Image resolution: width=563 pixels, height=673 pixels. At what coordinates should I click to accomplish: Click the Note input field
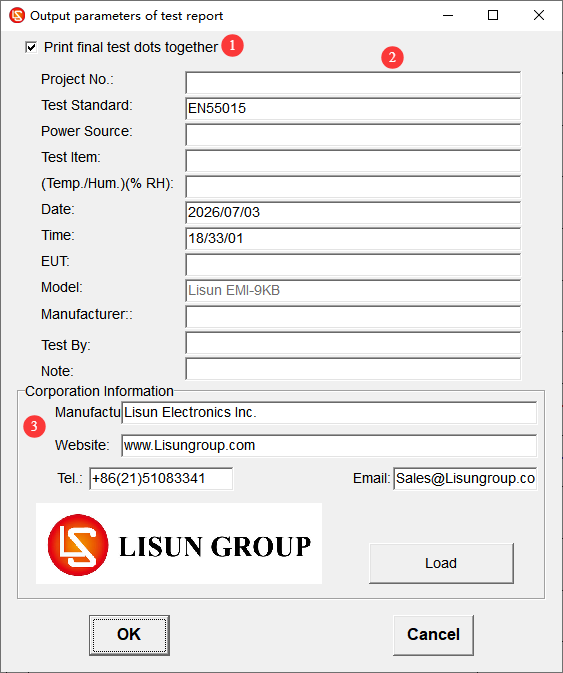(x=353, y=369)
